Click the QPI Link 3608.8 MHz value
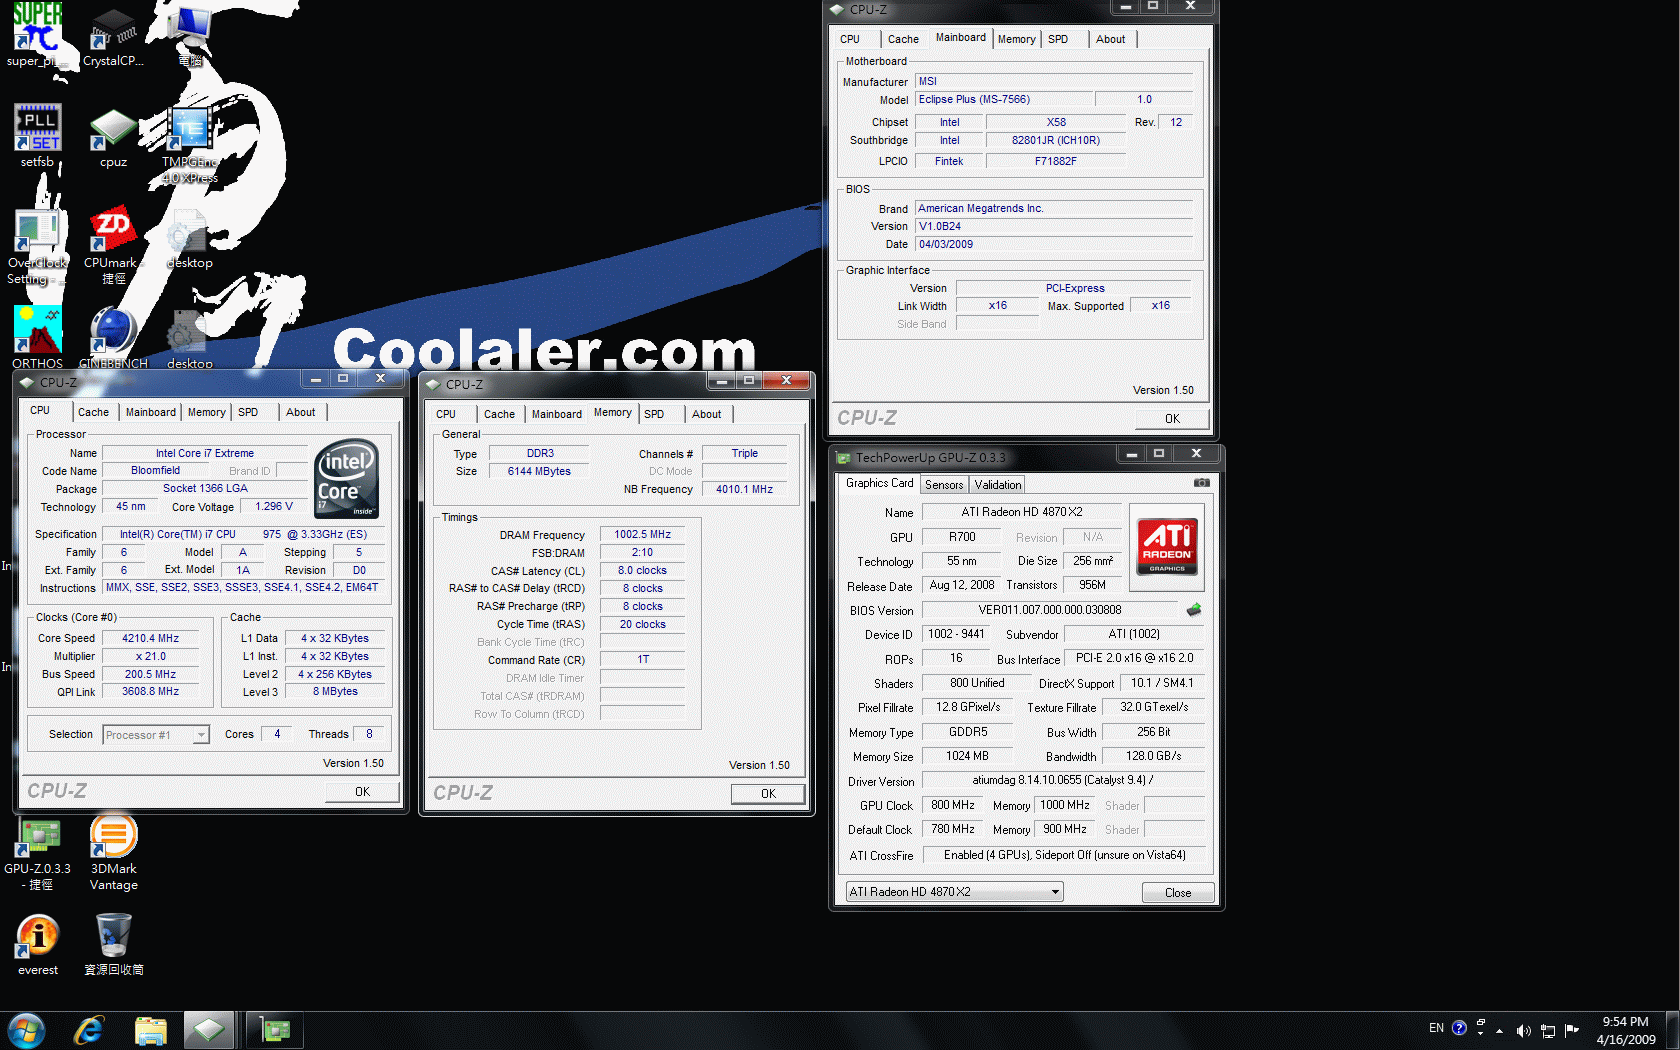This screenshot has height=1050, width=1680. tap(150, 692)
